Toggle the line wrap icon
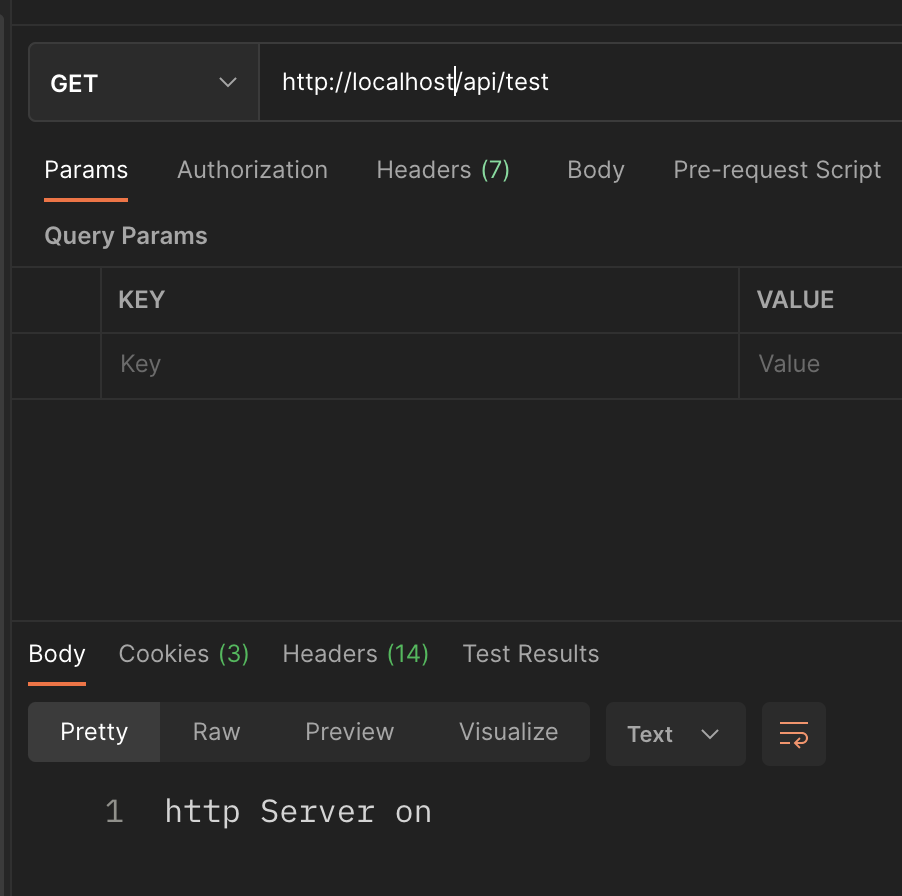This screenshot has width=902, height=896. pyautogui.click(x=794, y=734)
